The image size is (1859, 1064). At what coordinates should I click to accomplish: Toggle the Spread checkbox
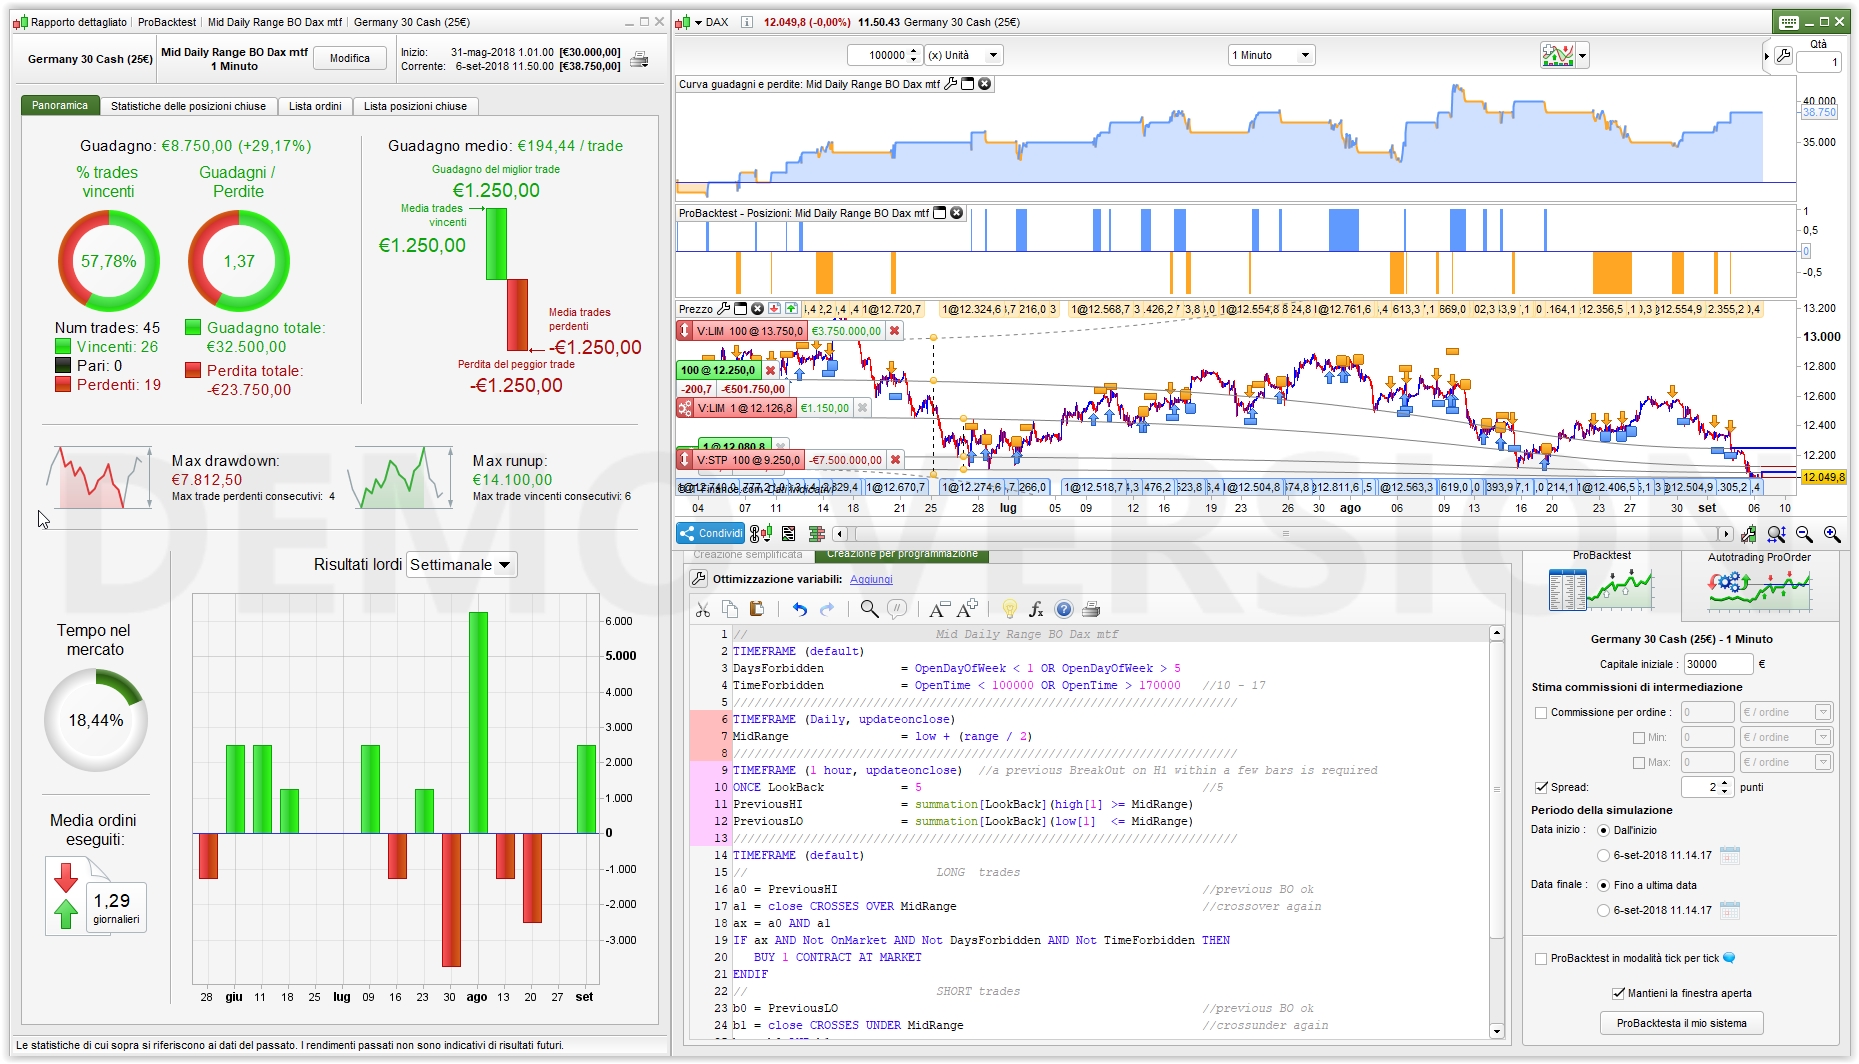point(1541,787)
